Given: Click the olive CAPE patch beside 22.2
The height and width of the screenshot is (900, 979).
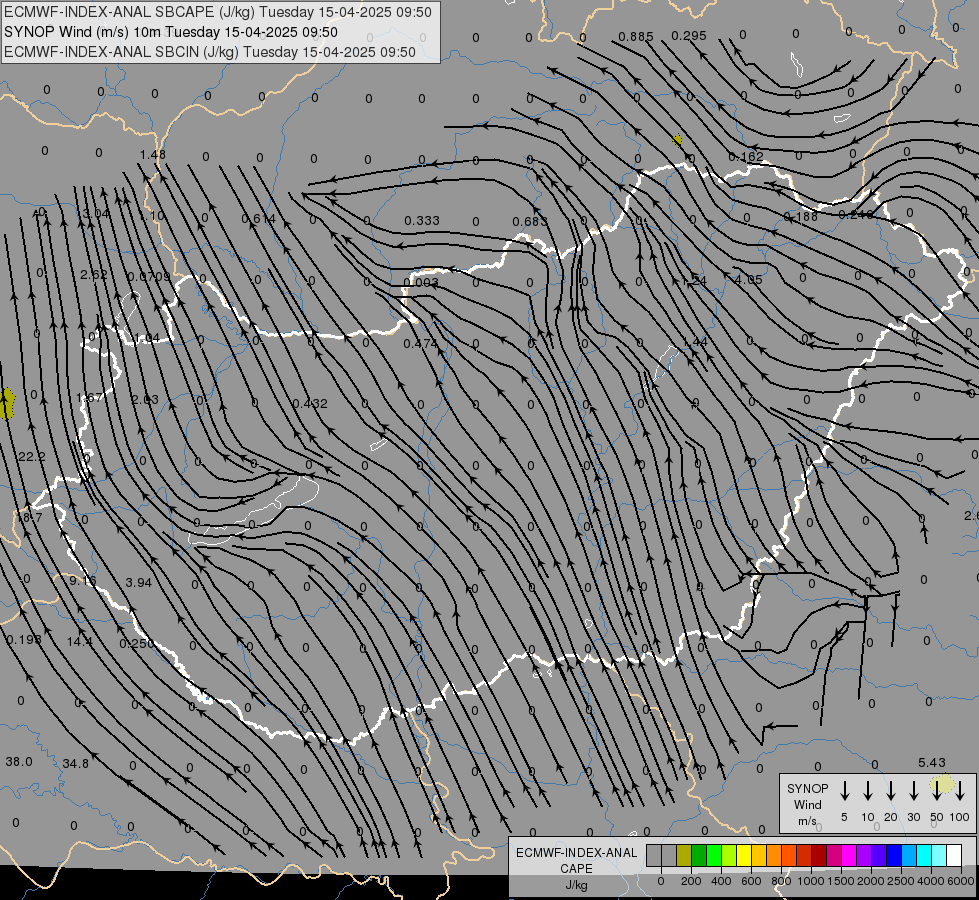Looking at the screenshot, I should [x=7, y=403].
